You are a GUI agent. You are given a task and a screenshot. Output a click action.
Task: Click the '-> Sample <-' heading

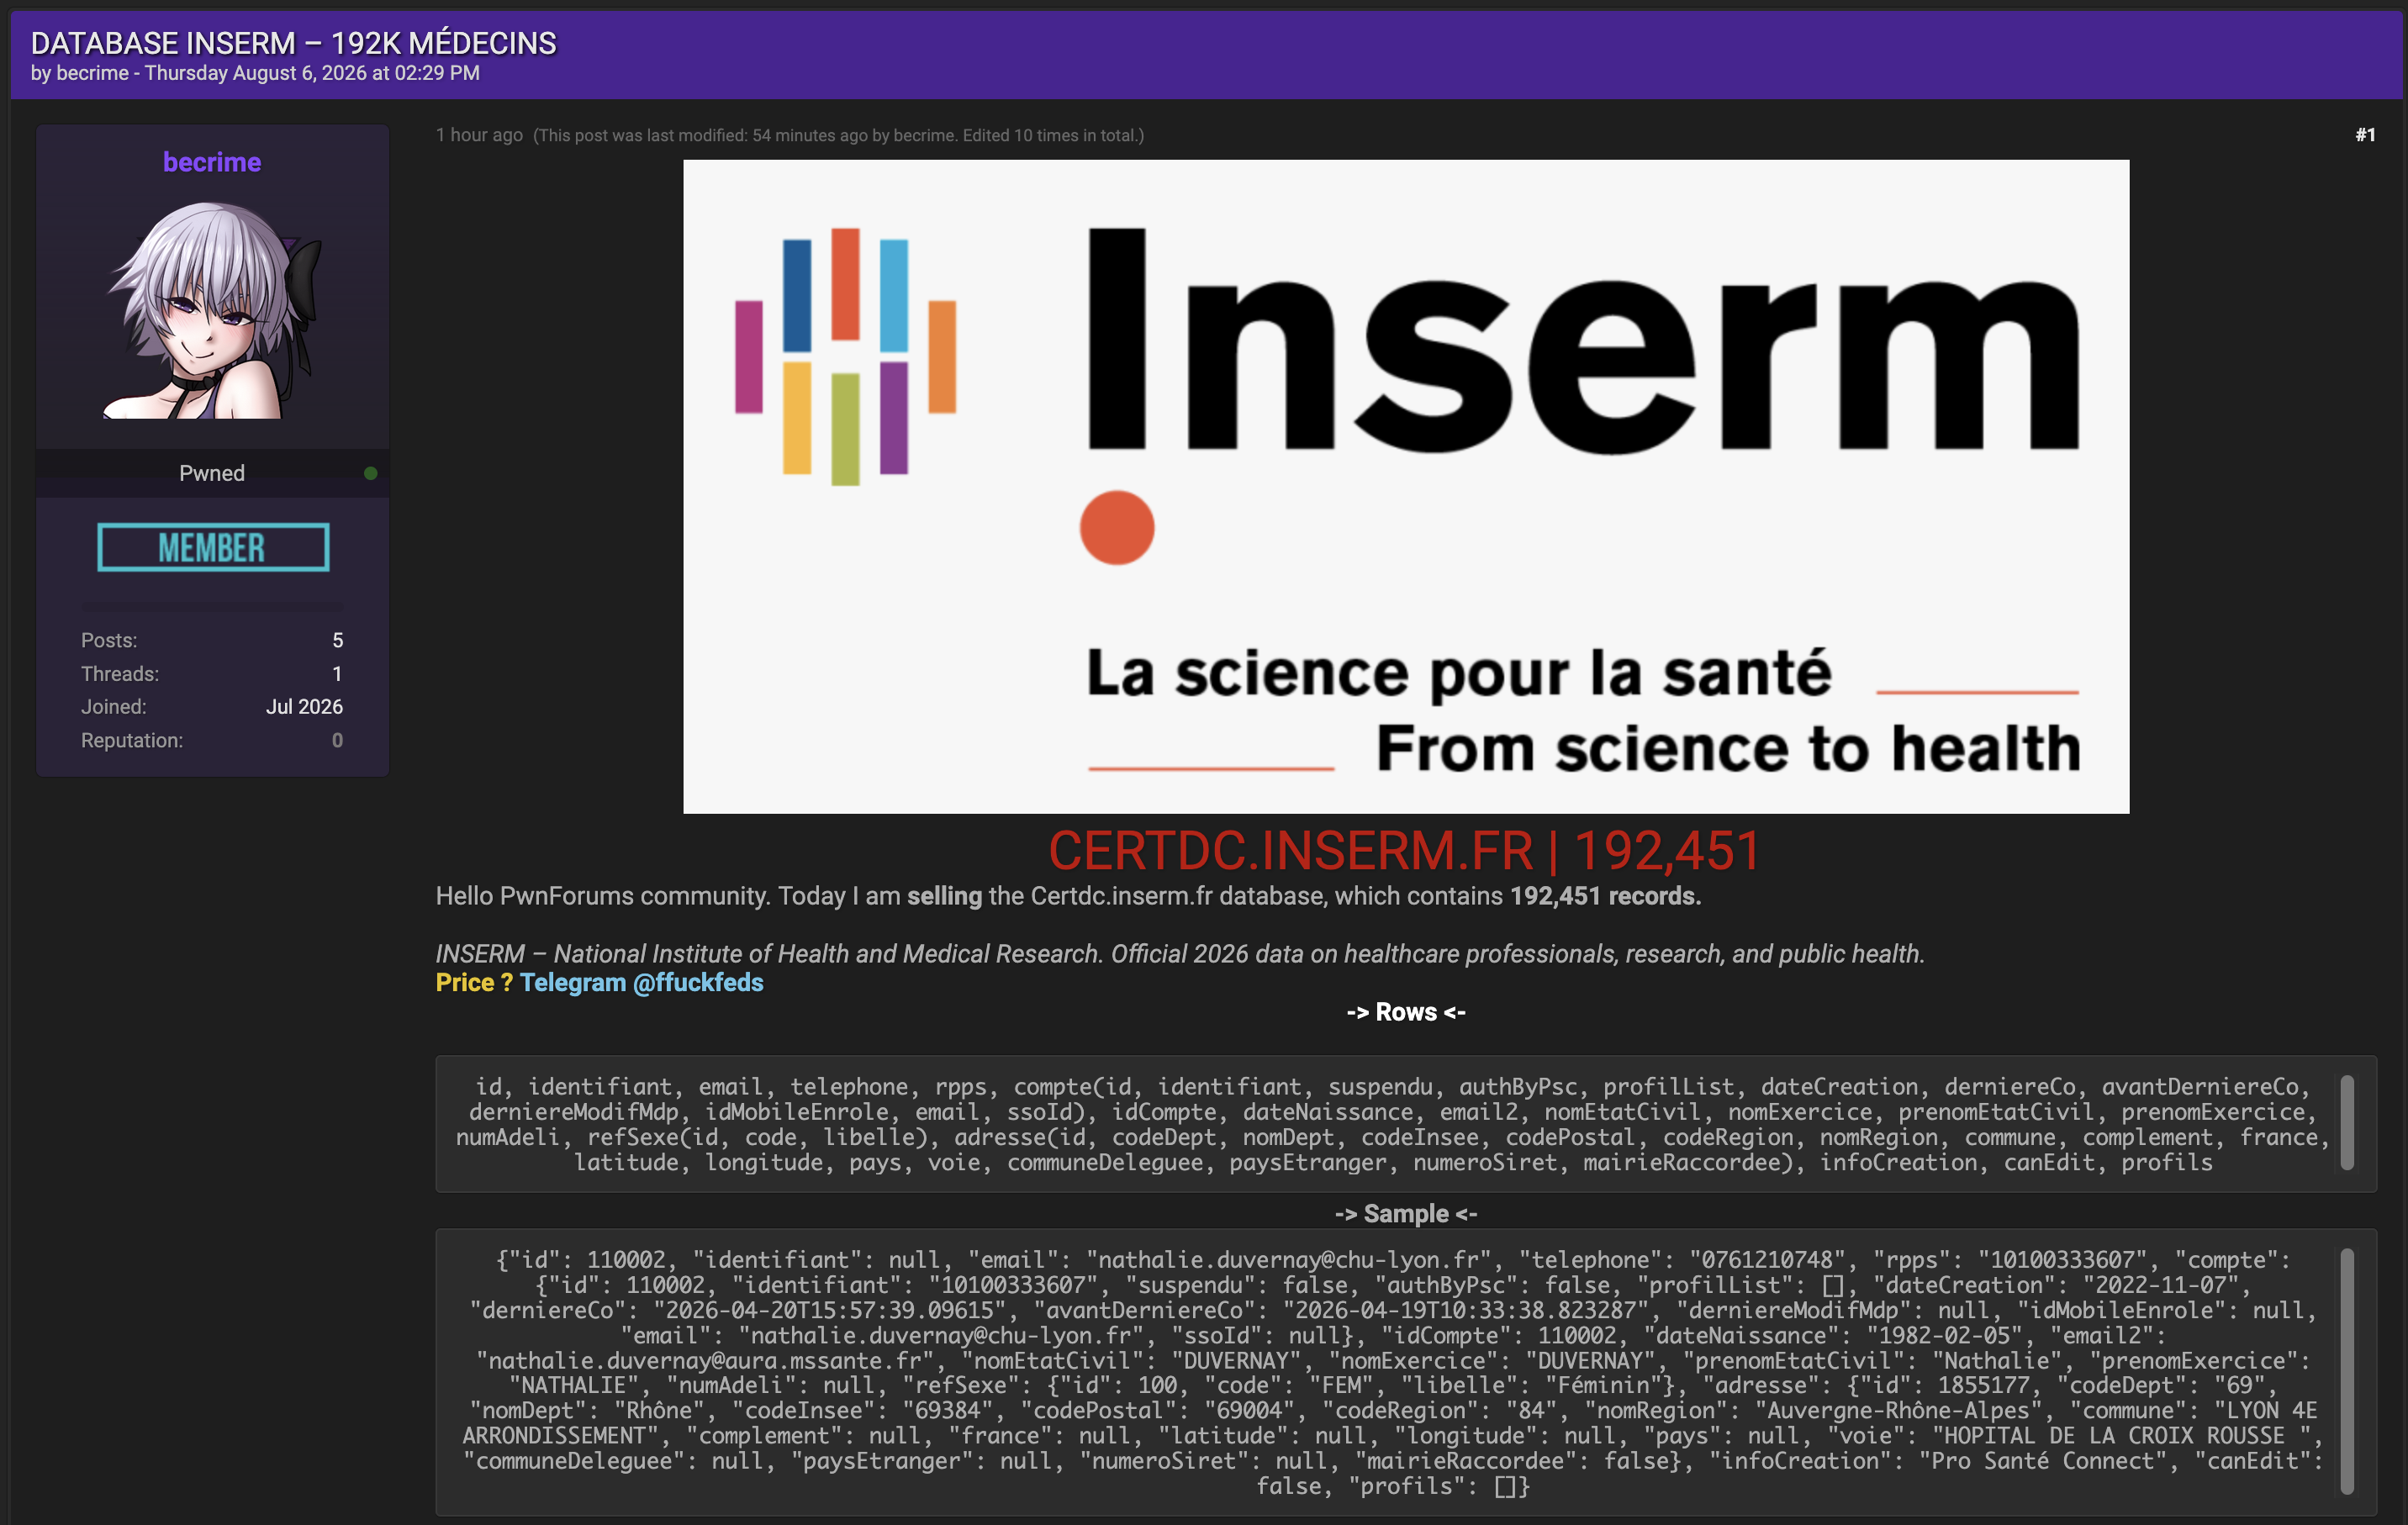[1406, 1214]
